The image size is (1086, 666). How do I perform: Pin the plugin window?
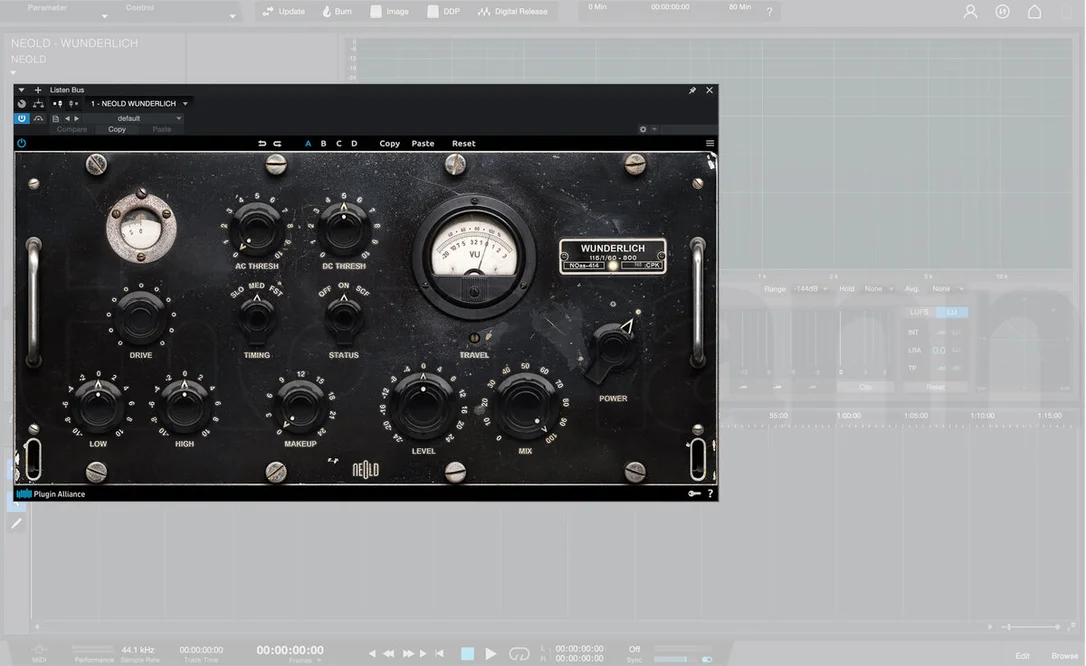(692, 90)
